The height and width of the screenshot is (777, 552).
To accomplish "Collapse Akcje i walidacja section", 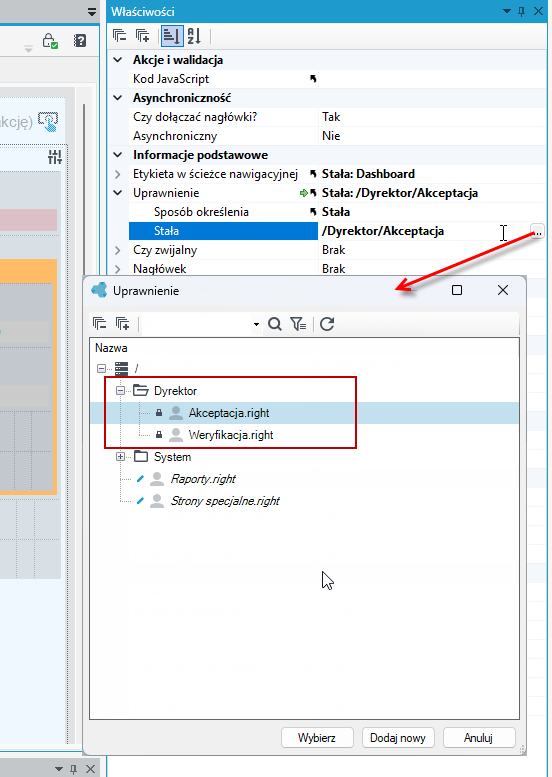I will (117, 60).
